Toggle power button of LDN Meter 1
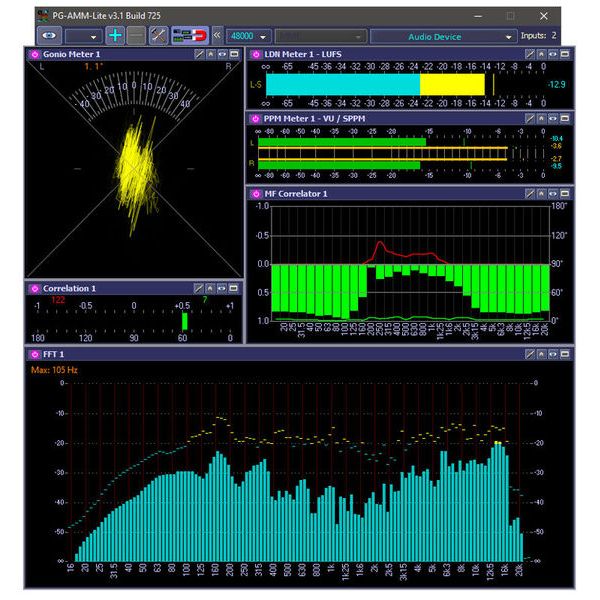Viewport: 600px width, 600px height. [x=256, y=54]
